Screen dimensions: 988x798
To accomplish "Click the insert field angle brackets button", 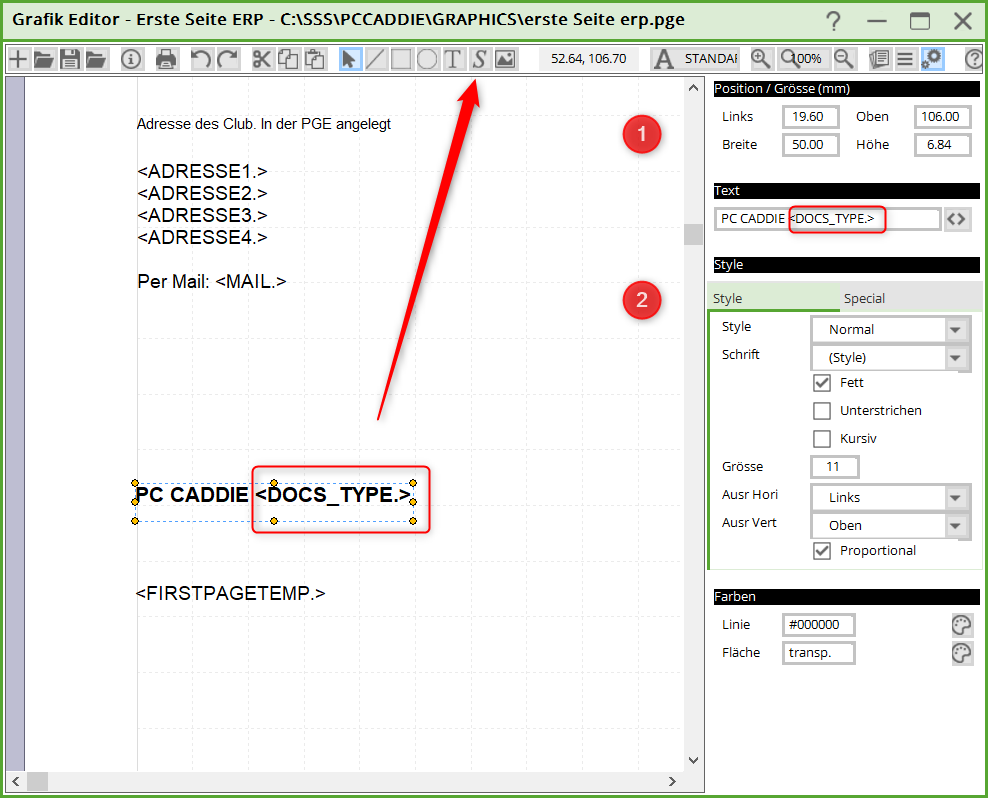I will [957, 219].
